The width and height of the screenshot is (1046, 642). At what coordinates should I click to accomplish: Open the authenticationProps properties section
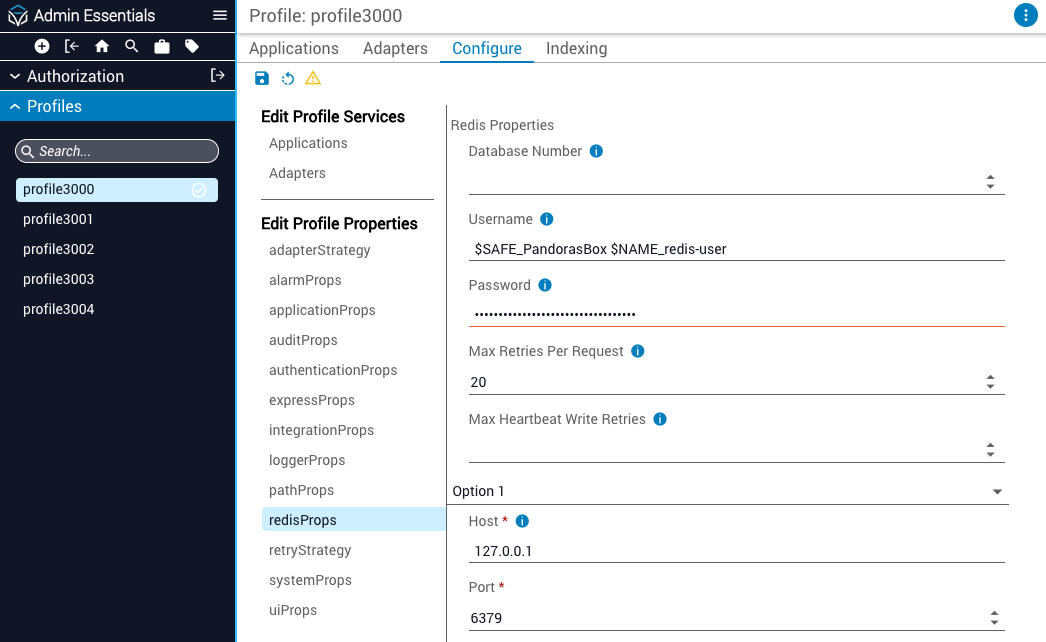(x=333, y=370)
